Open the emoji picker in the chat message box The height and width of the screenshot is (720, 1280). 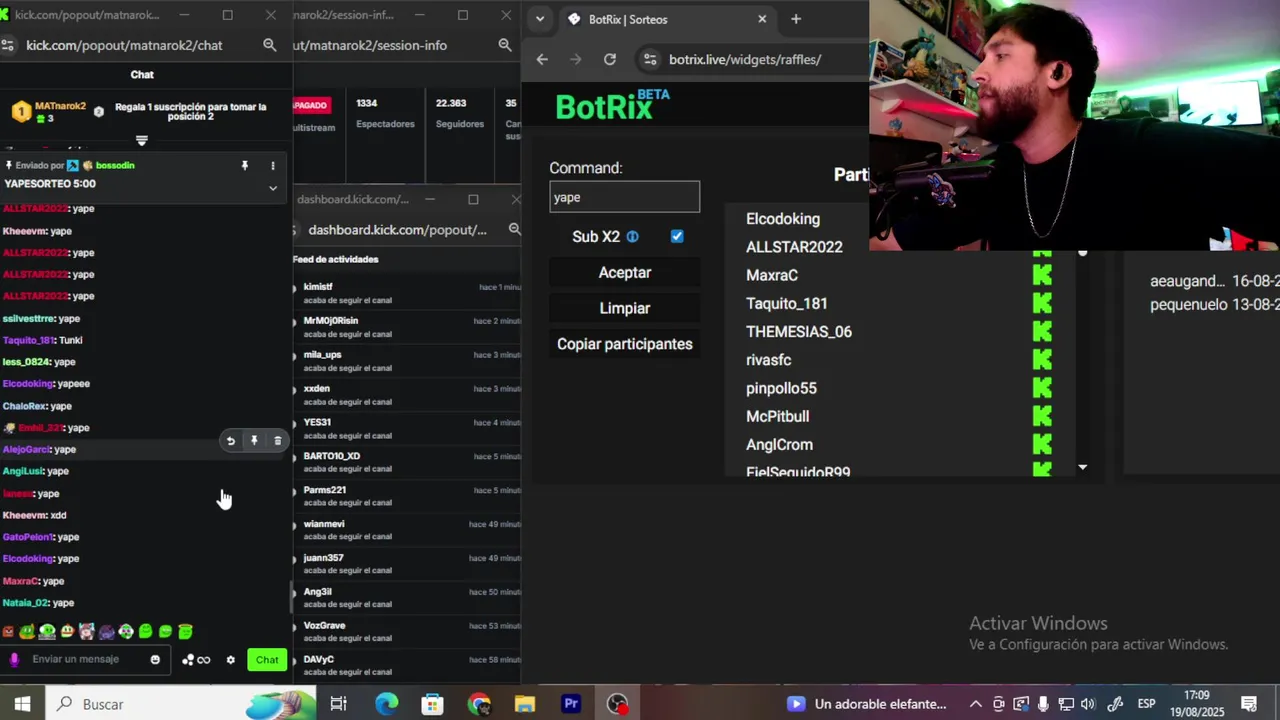pyautogui.click(x=155, y=659)
